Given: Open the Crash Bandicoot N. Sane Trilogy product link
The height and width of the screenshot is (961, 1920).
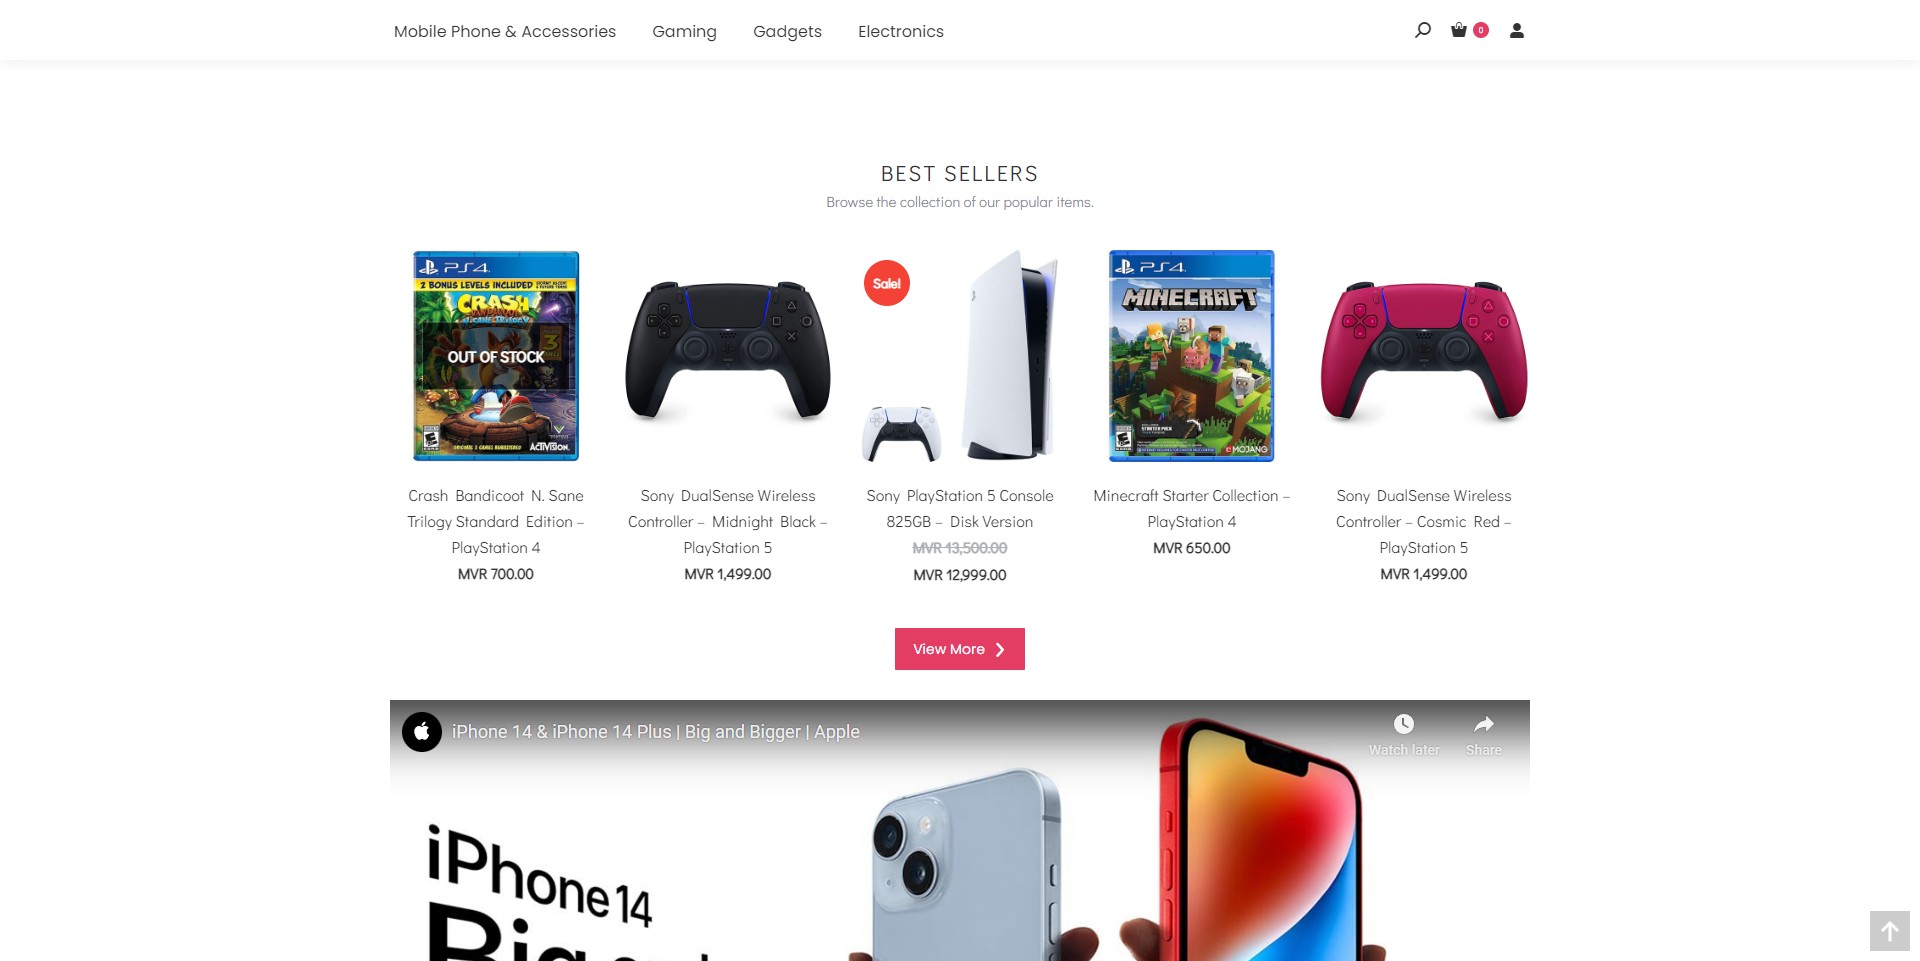Looking at the screenshot, I should tap(496, 522).
